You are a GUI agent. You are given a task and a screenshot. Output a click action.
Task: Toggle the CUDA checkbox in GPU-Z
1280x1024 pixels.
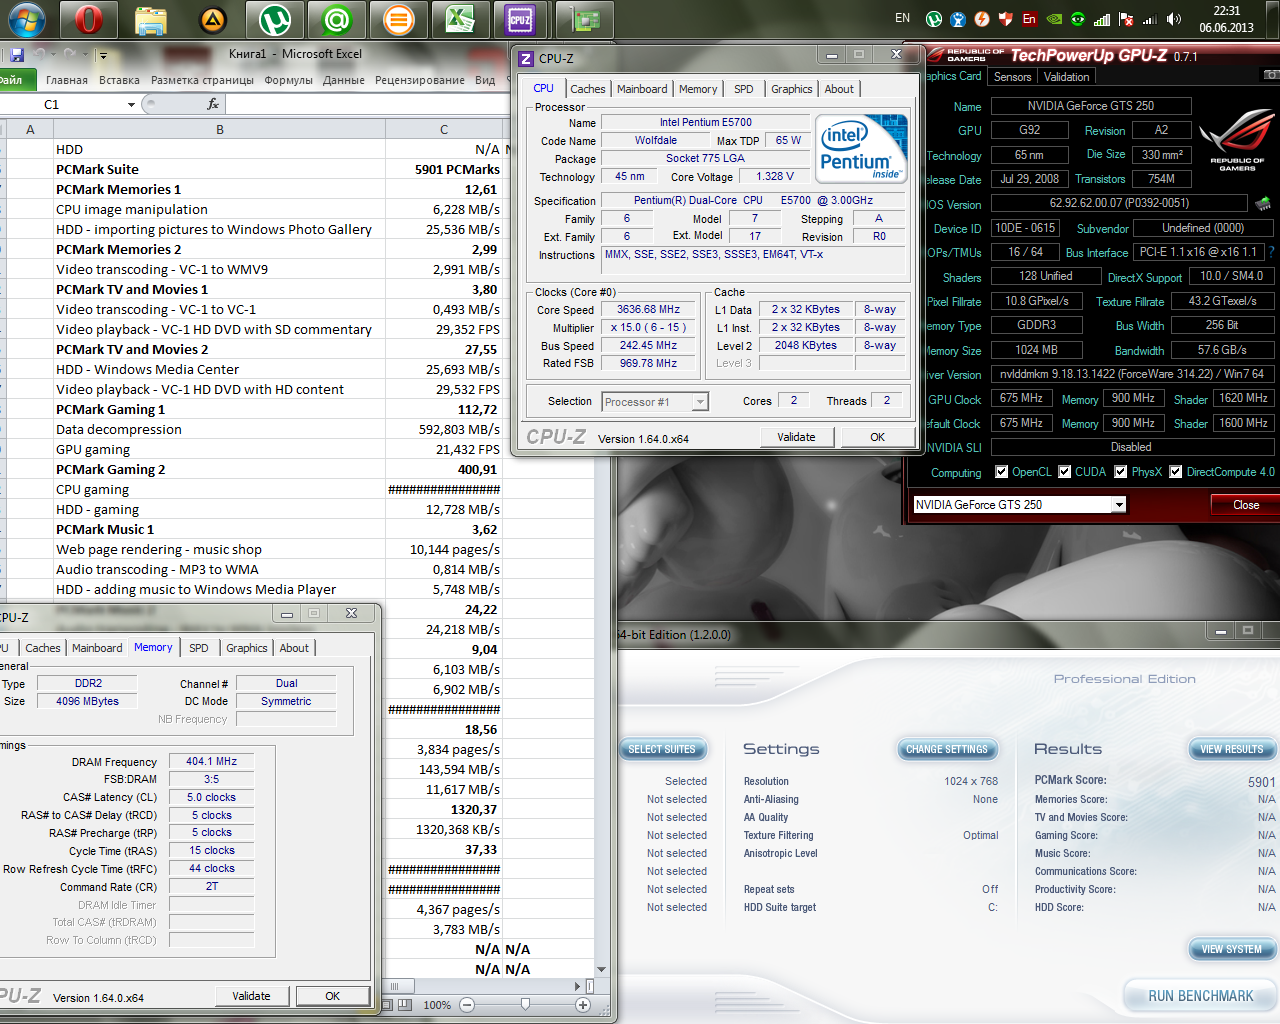pyautogui.click(x=1065, y=472)
